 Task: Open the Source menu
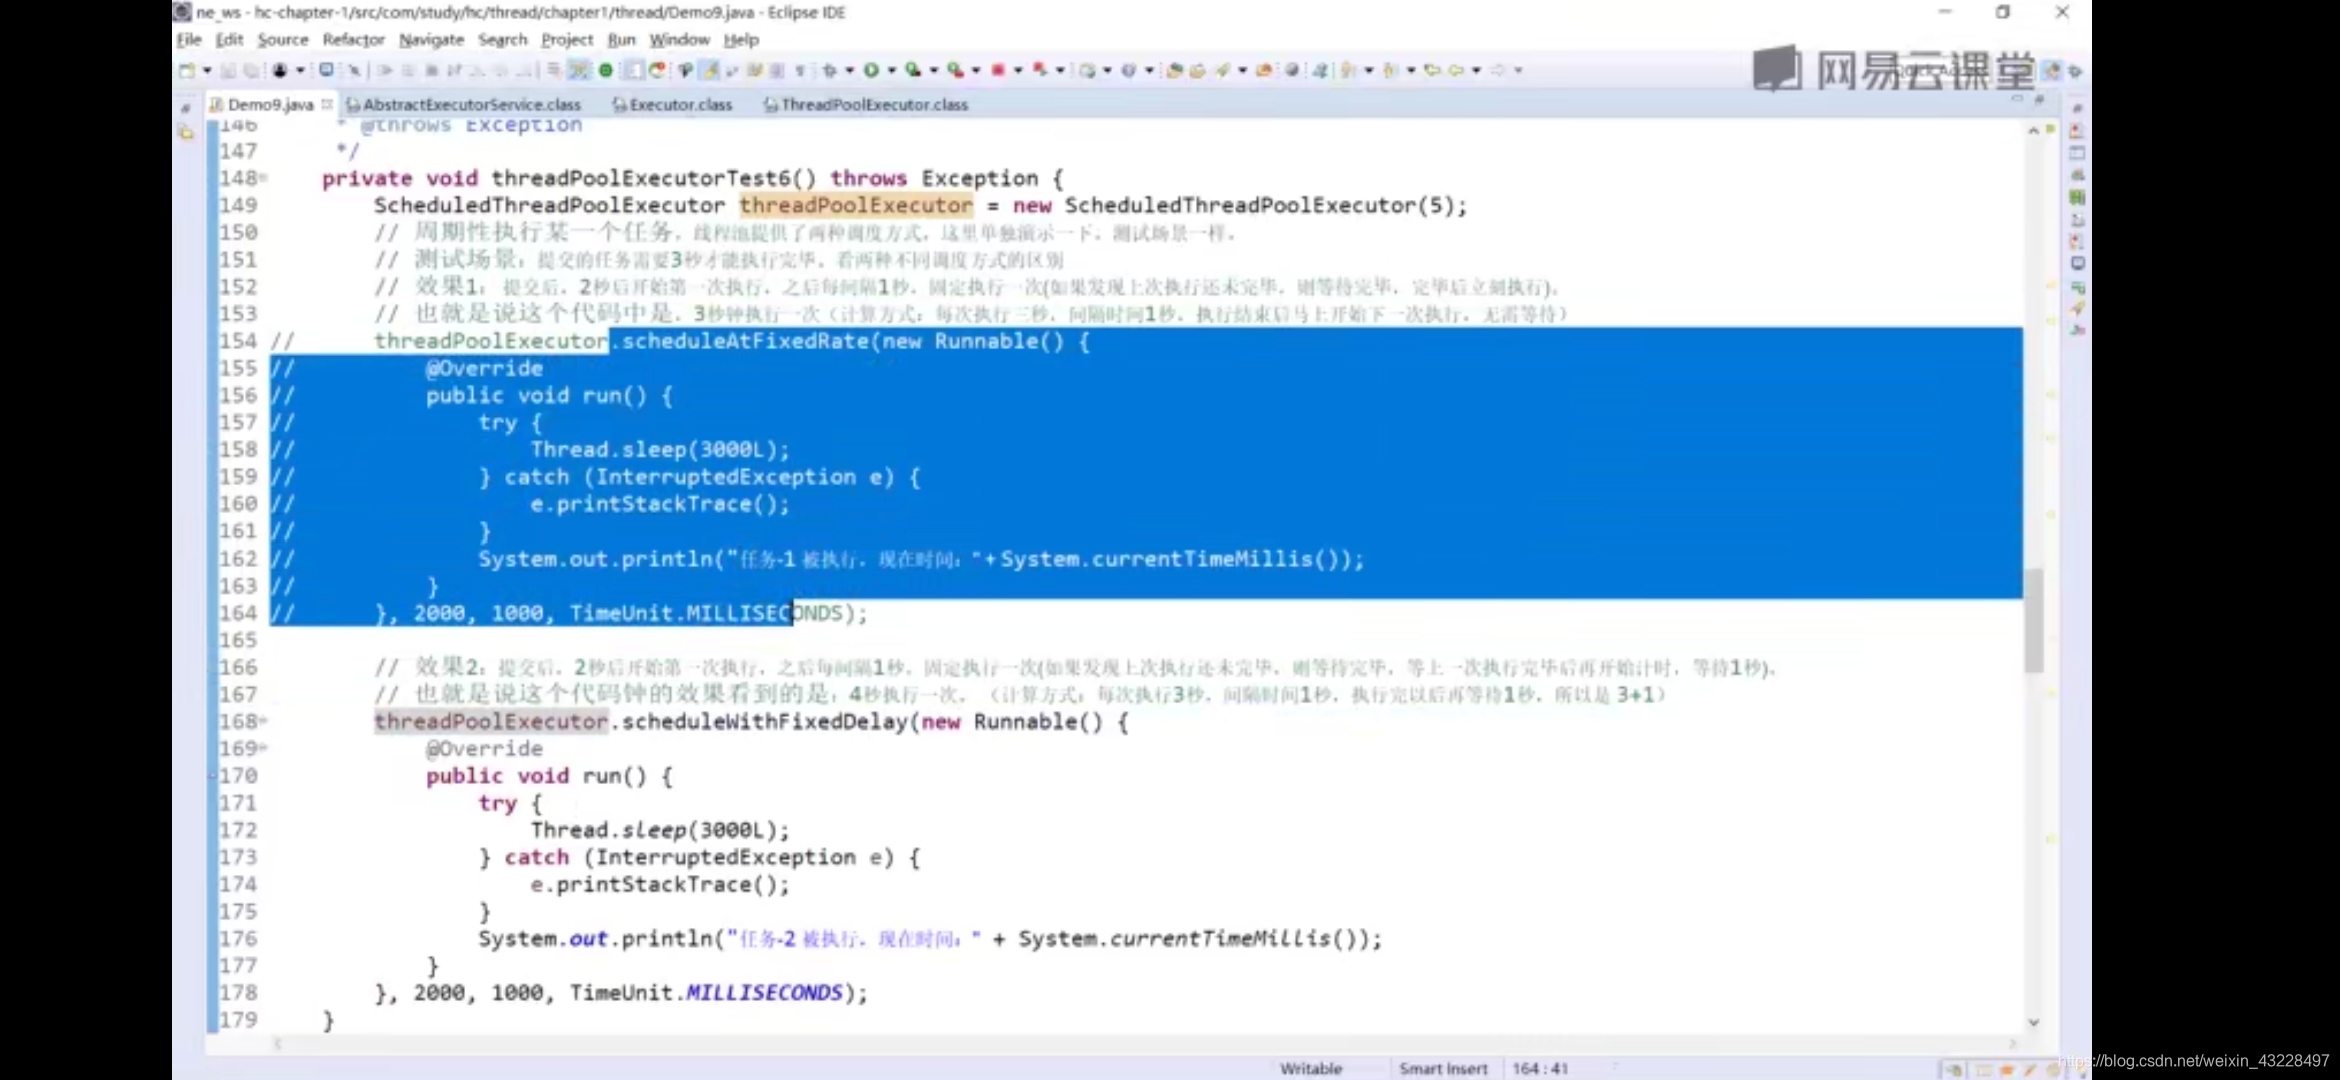tap(283, 40)
